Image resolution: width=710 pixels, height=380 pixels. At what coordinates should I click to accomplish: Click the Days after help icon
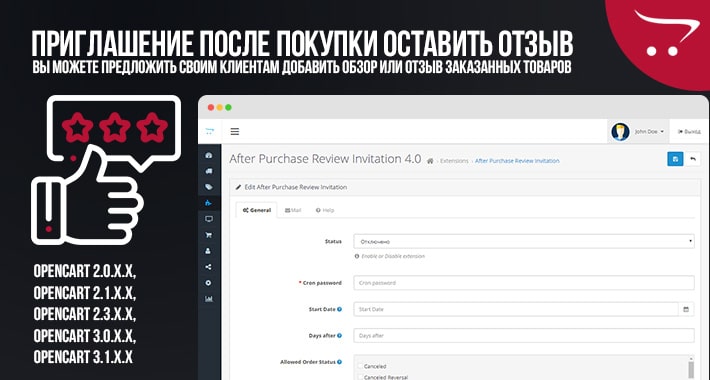339,336
